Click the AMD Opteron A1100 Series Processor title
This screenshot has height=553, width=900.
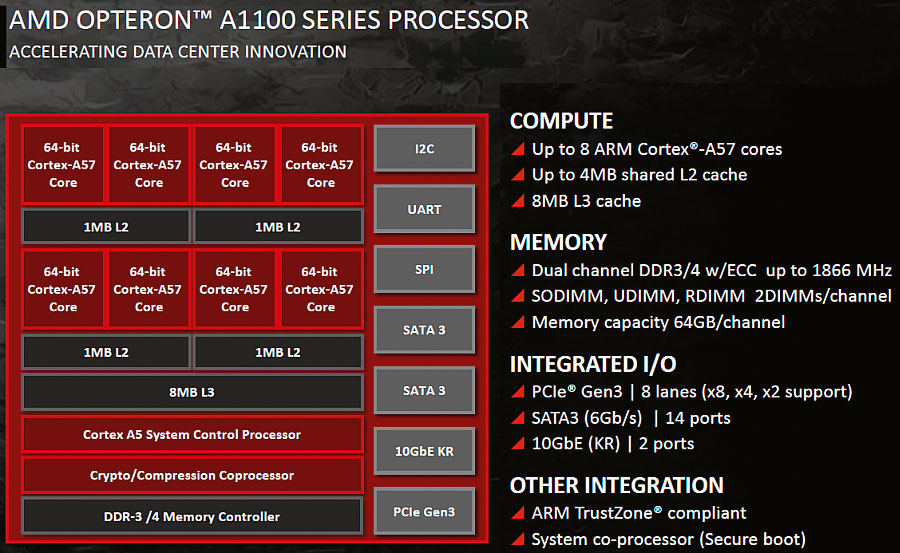click(x=268, y=21)
